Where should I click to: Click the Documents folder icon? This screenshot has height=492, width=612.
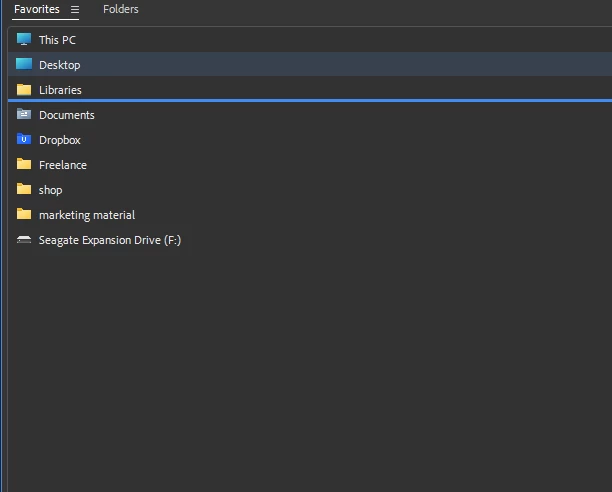click(24, 114)
